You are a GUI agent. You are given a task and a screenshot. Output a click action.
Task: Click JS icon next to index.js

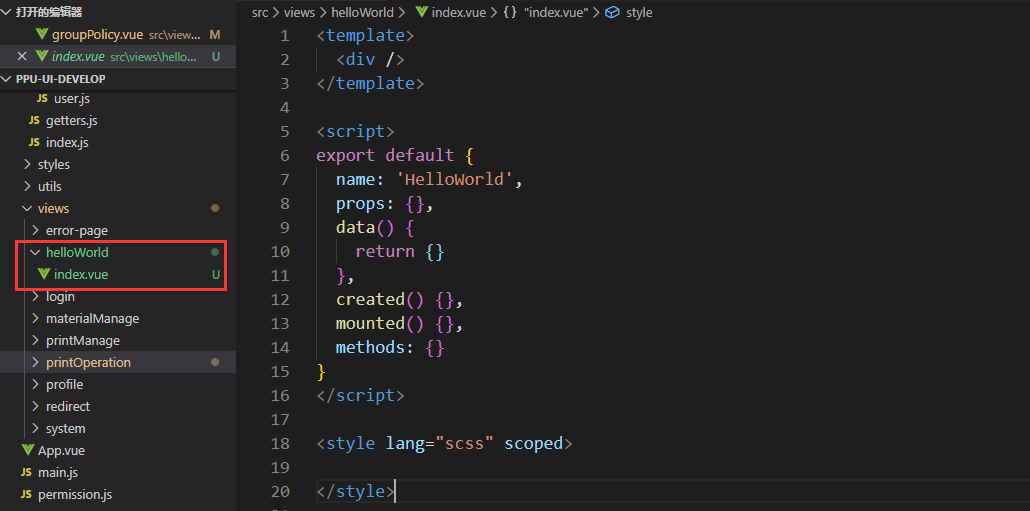[34, 143]
